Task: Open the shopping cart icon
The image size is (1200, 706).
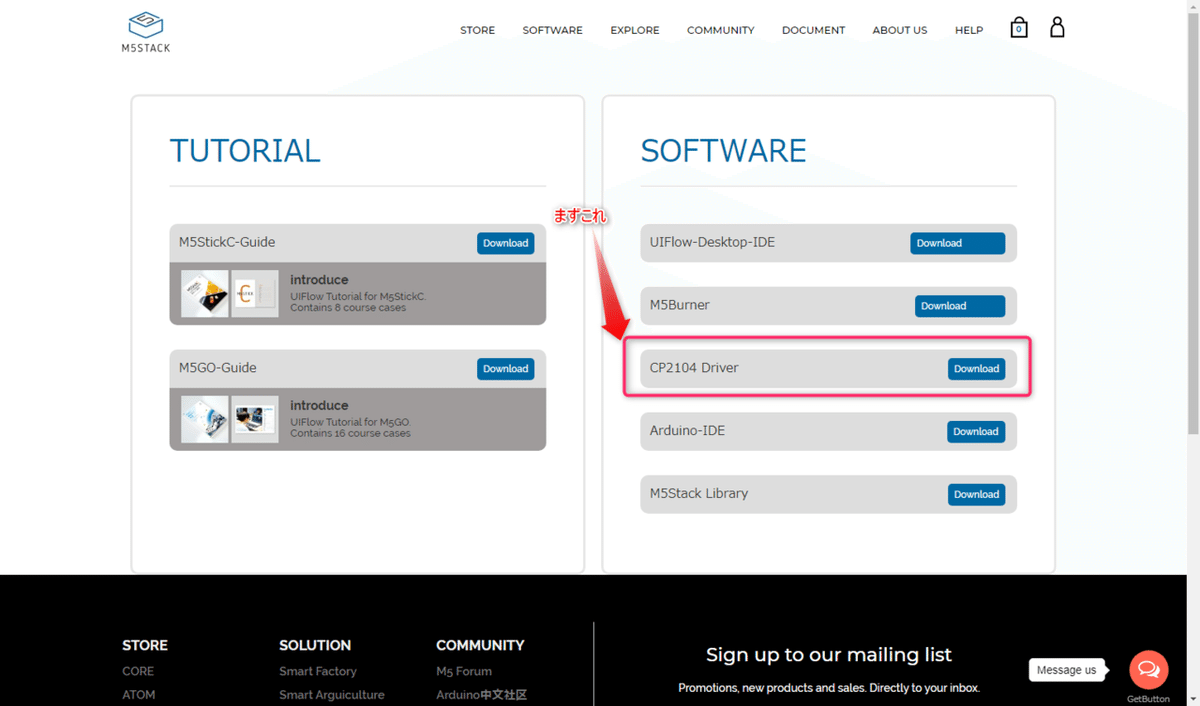Action: (1019, 28)
